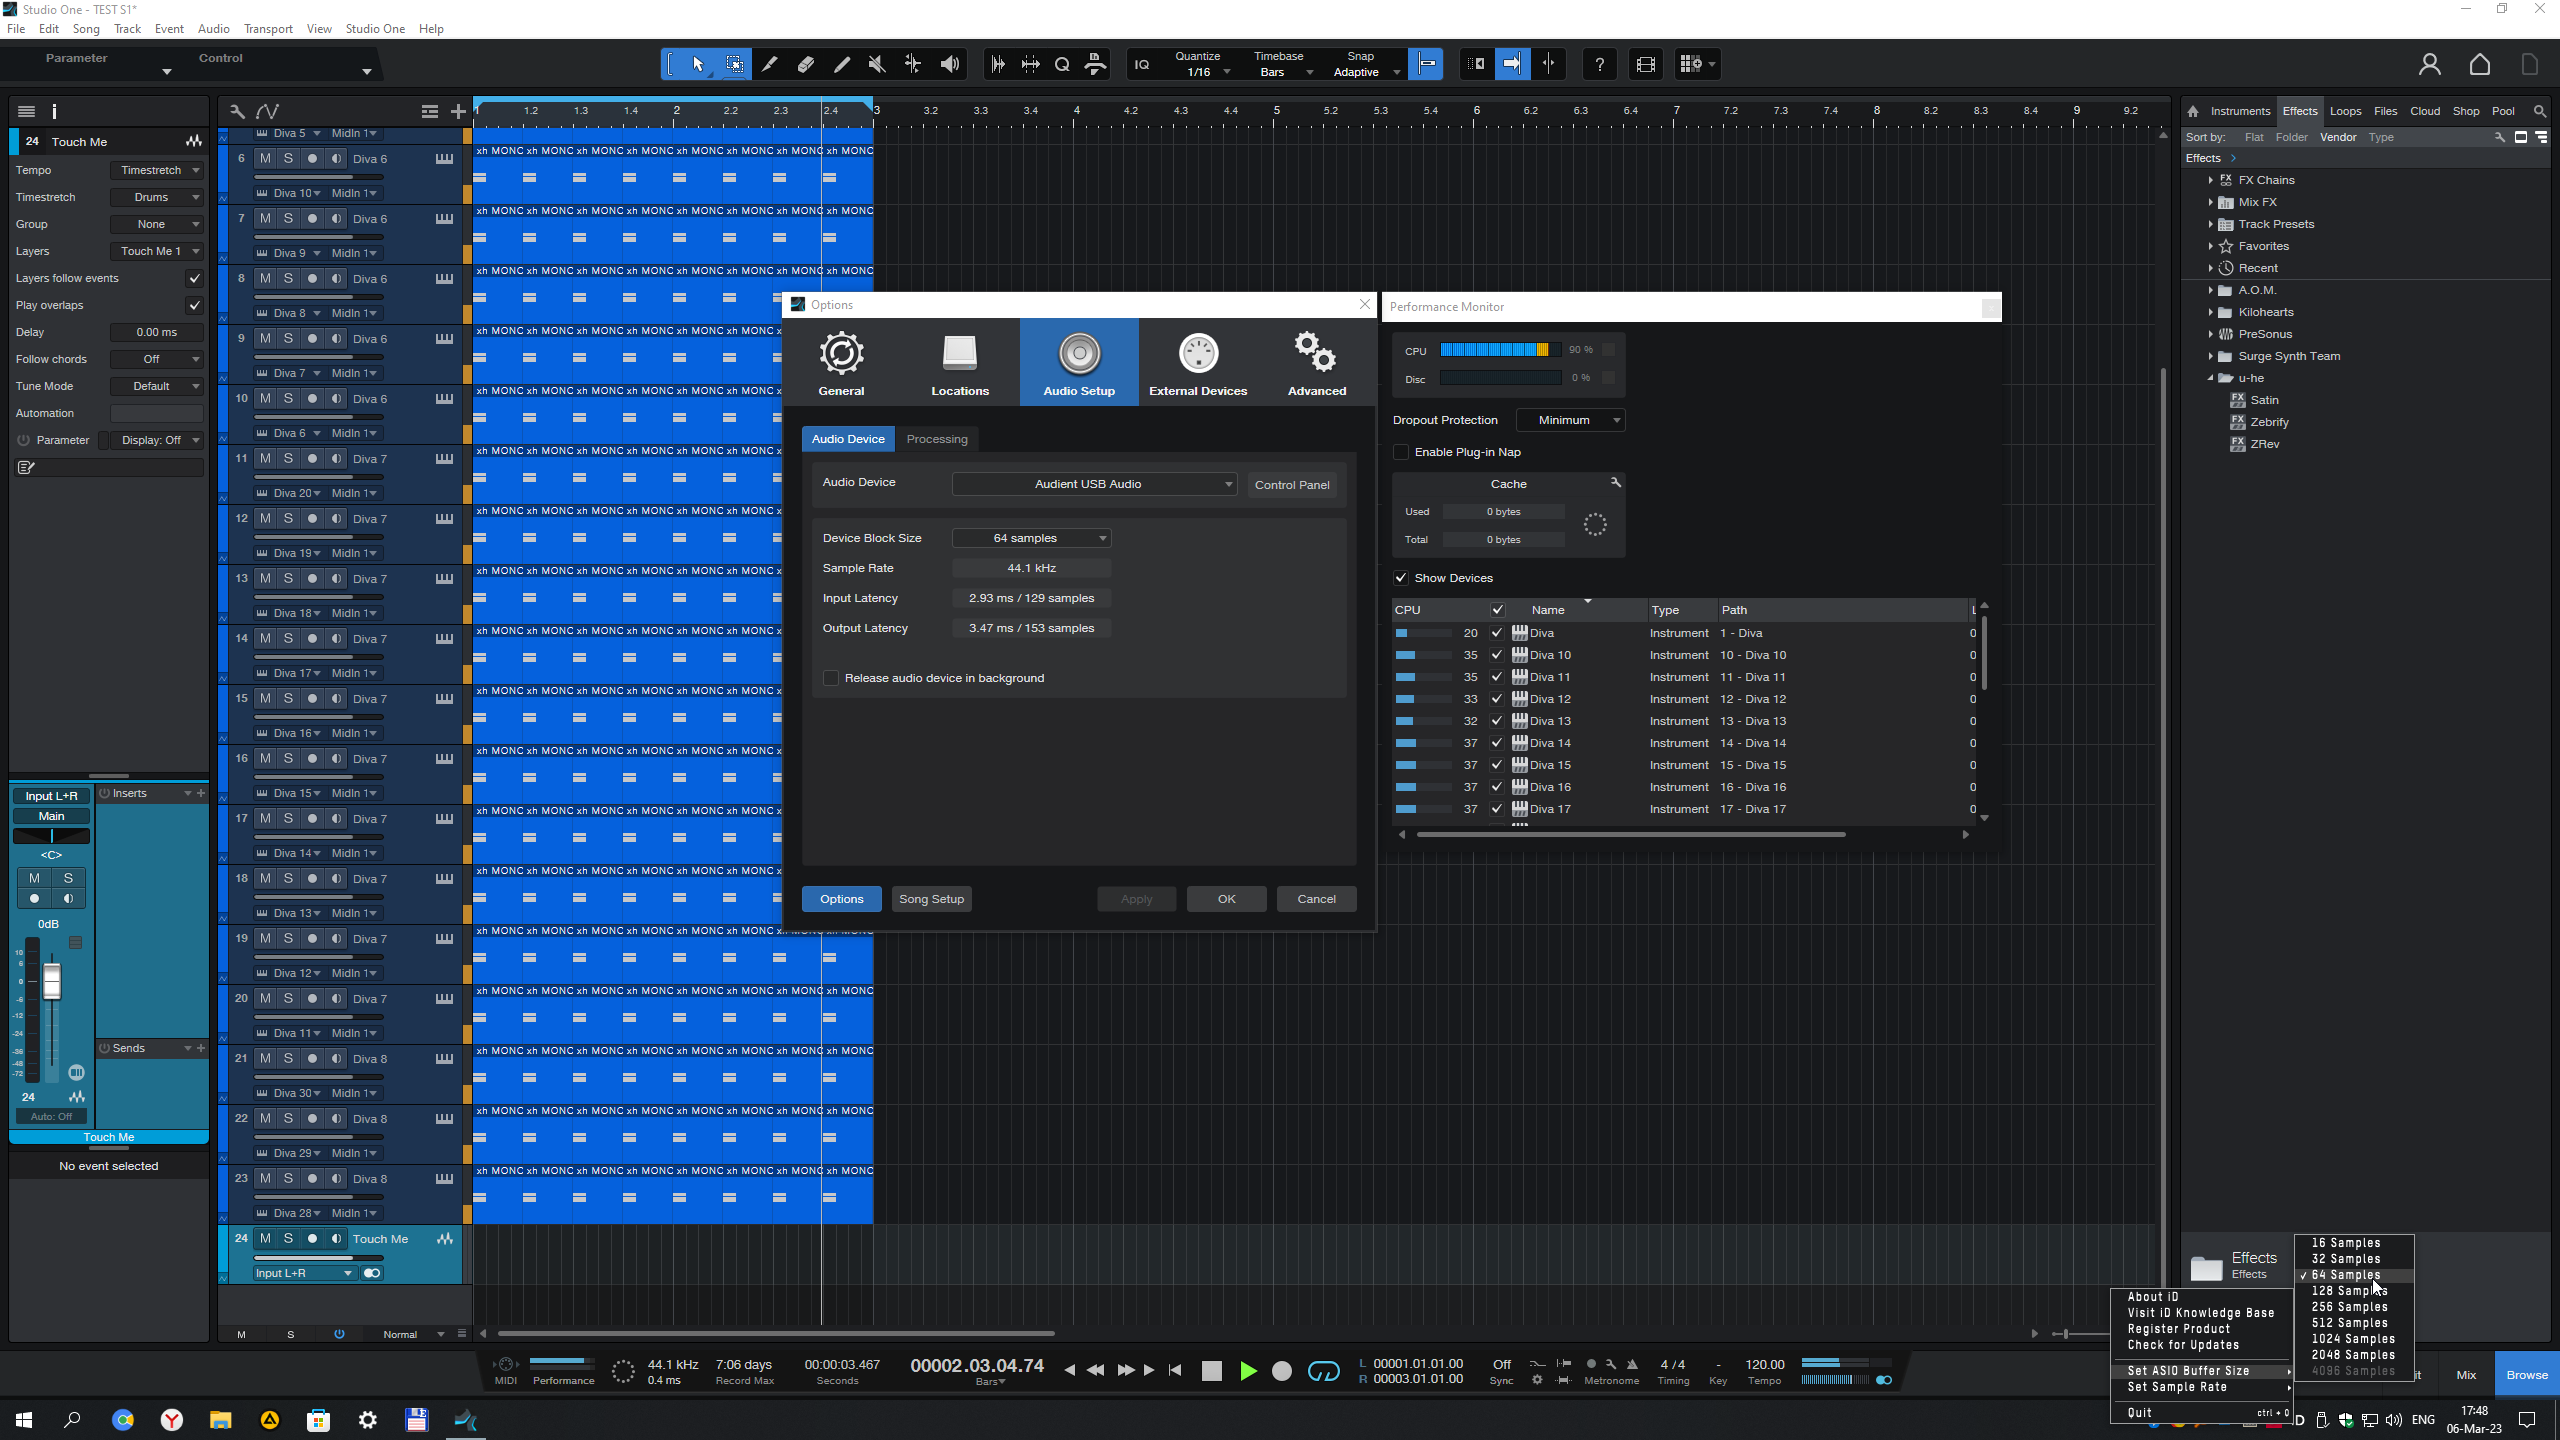
Task: Select the Mute tool in toolbar
Action: 877,65
